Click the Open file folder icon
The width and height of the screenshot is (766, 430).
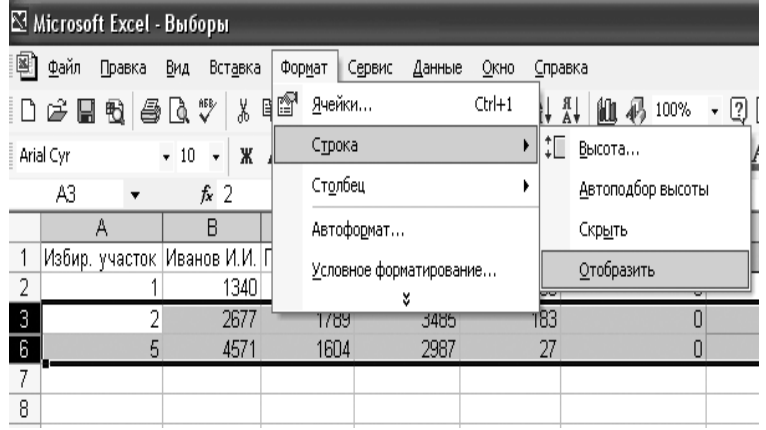tap(57, 110)
